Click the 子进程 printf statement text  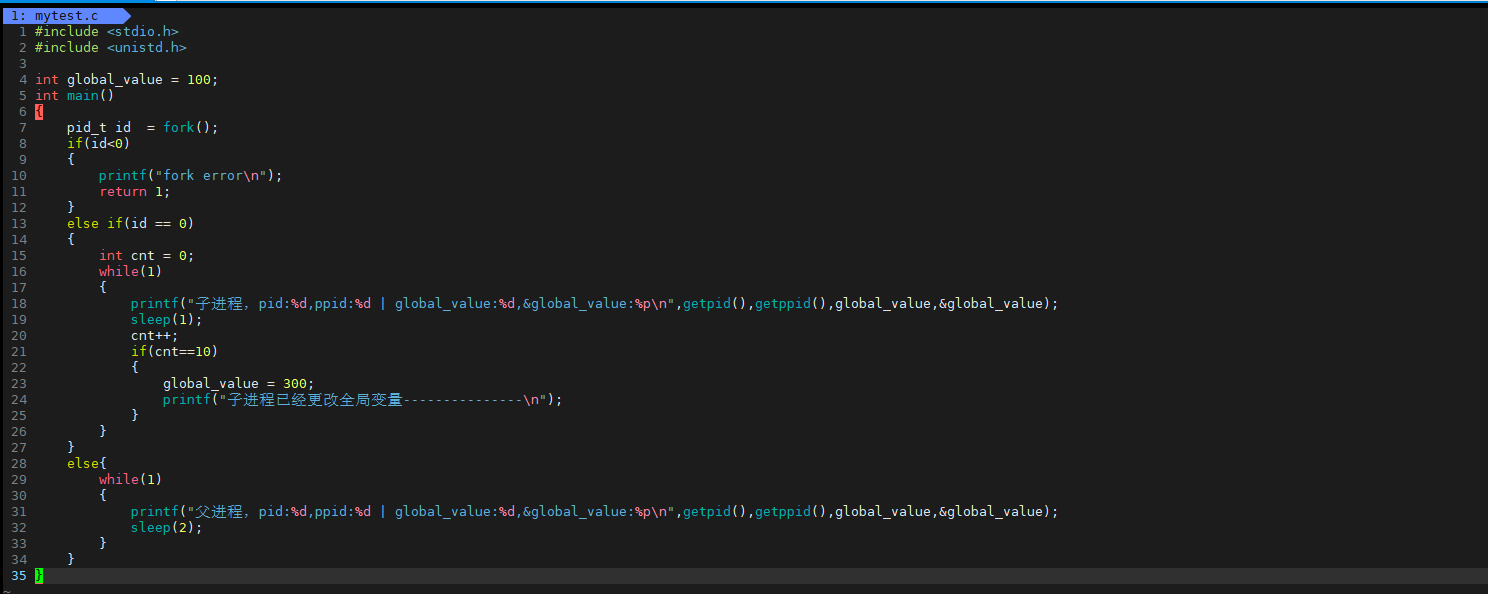(594, 304)
